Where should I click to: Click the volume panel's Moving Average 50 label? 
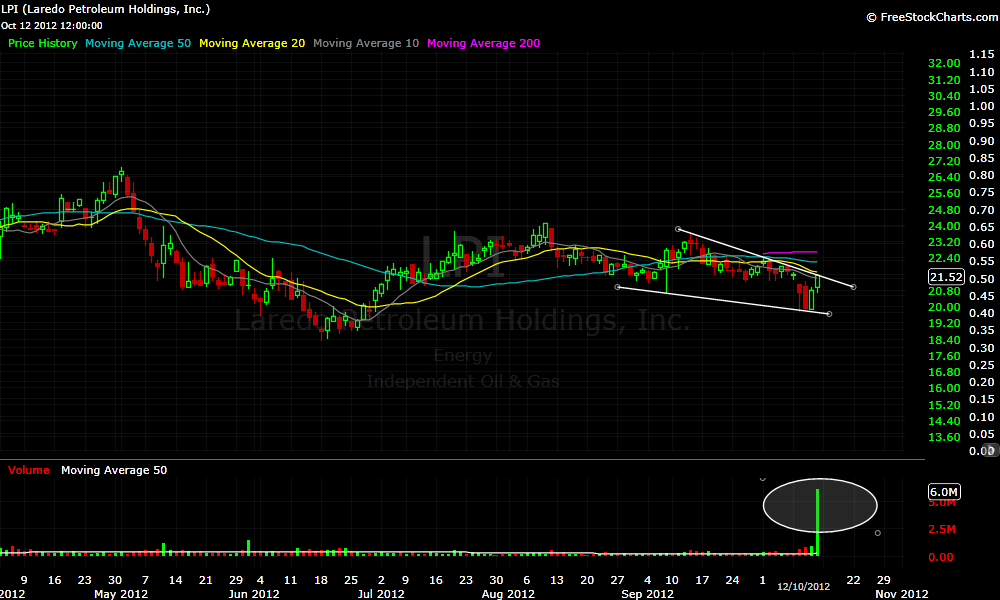pyautogui.click(x=114, y=470)
